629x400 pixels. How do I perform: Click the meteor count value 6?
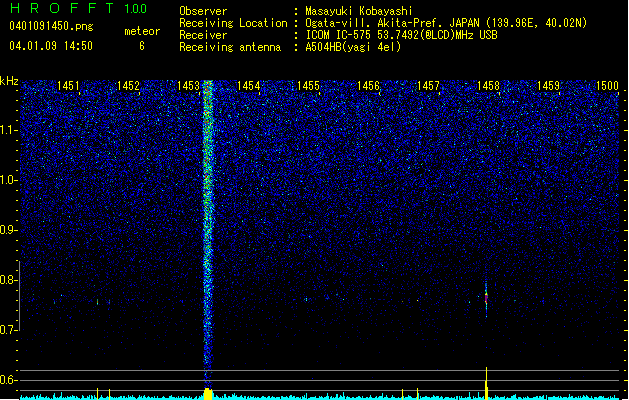(142, 46)
